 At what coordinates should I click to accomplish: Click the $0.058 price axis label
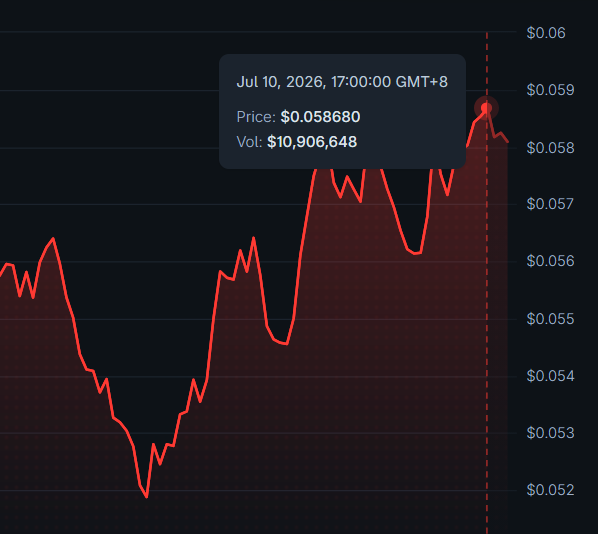pos(550,148)
